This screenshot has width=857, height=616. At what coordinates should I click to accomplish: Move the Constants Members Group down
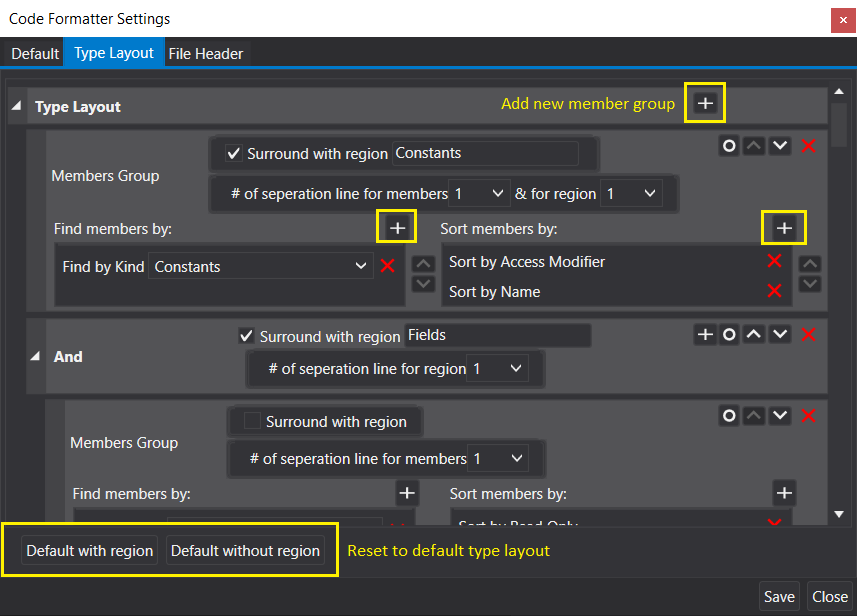click(779, 146)
